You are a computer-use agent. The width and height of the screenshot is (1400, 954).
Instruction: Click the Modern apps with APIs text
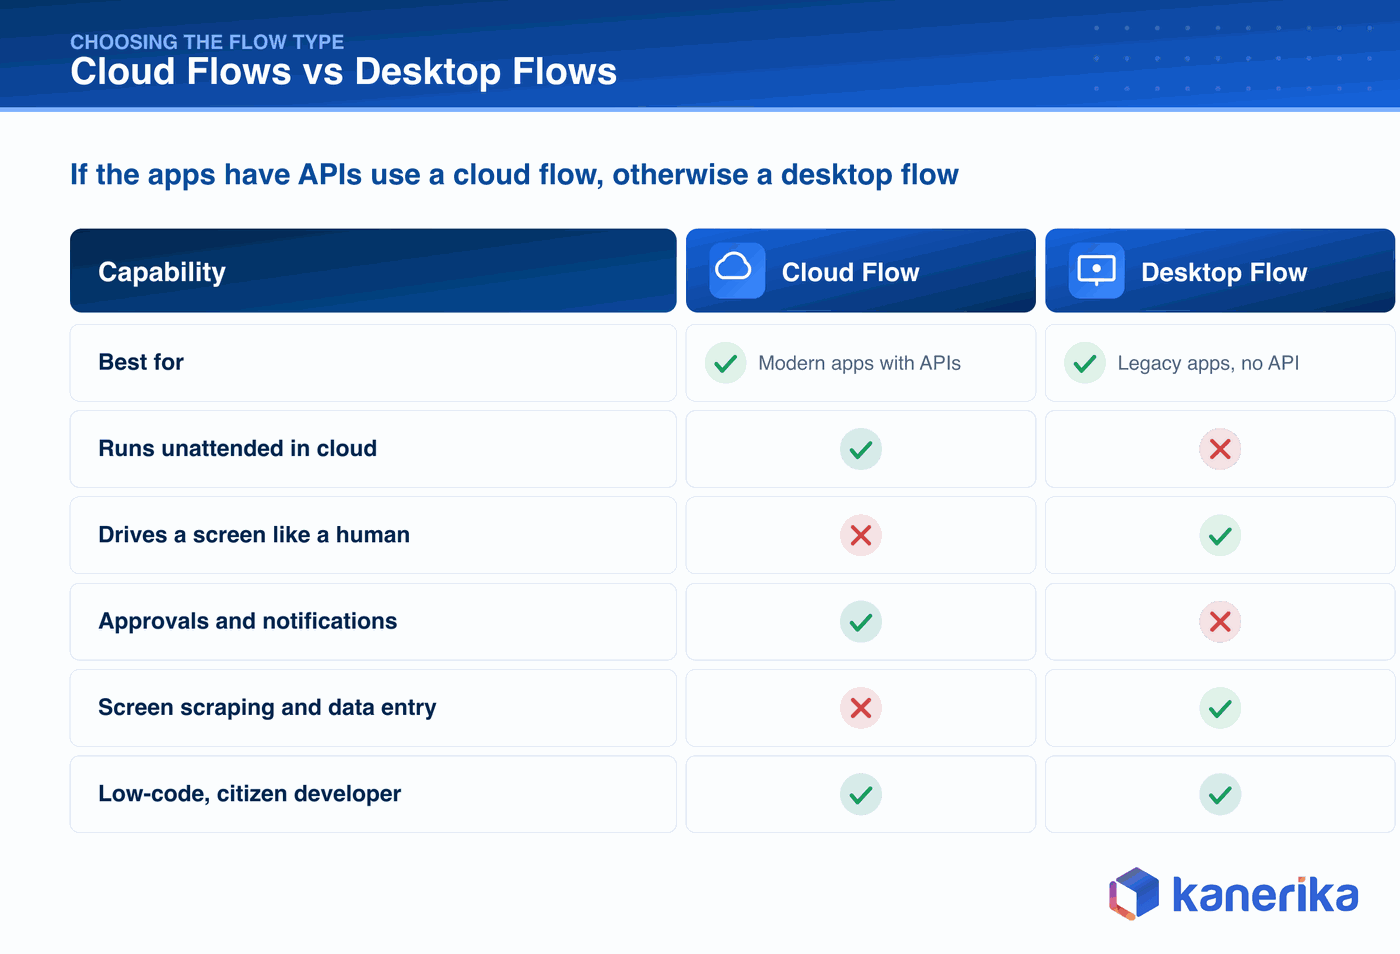coord(859,363)
